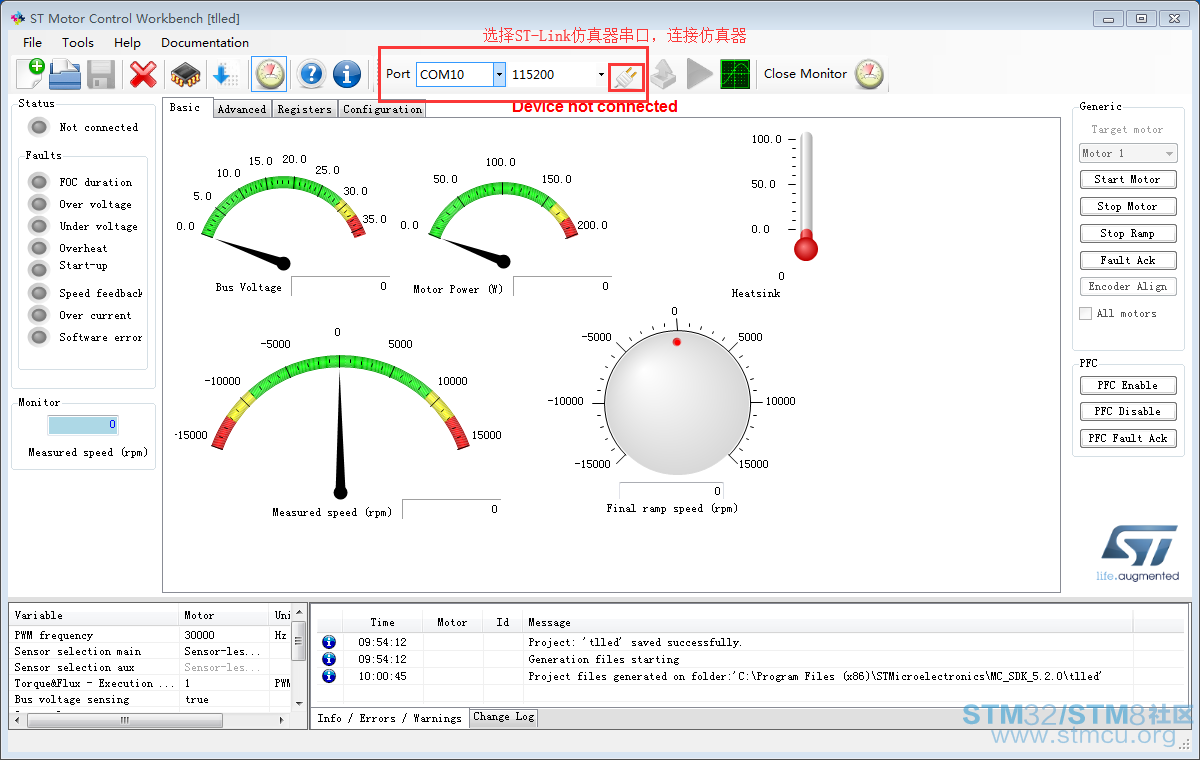Click the info icon of the 10:00:45 log row

pyautogui.click(x=329, y=676)
